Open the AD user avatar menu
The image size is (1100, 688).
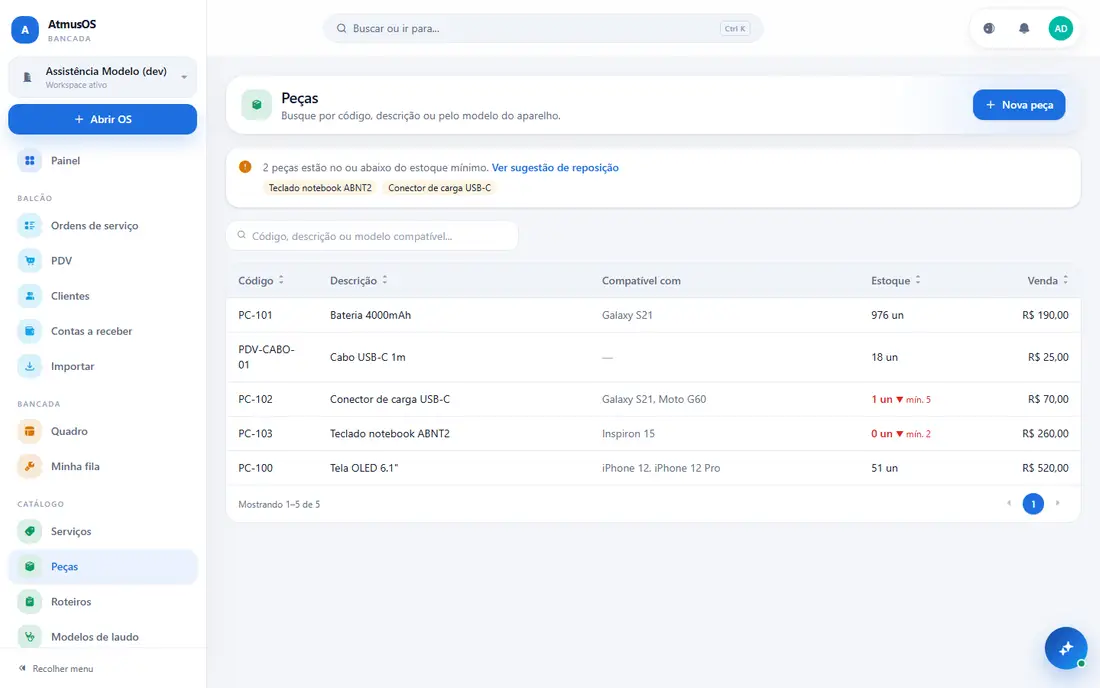[1060, 29]
